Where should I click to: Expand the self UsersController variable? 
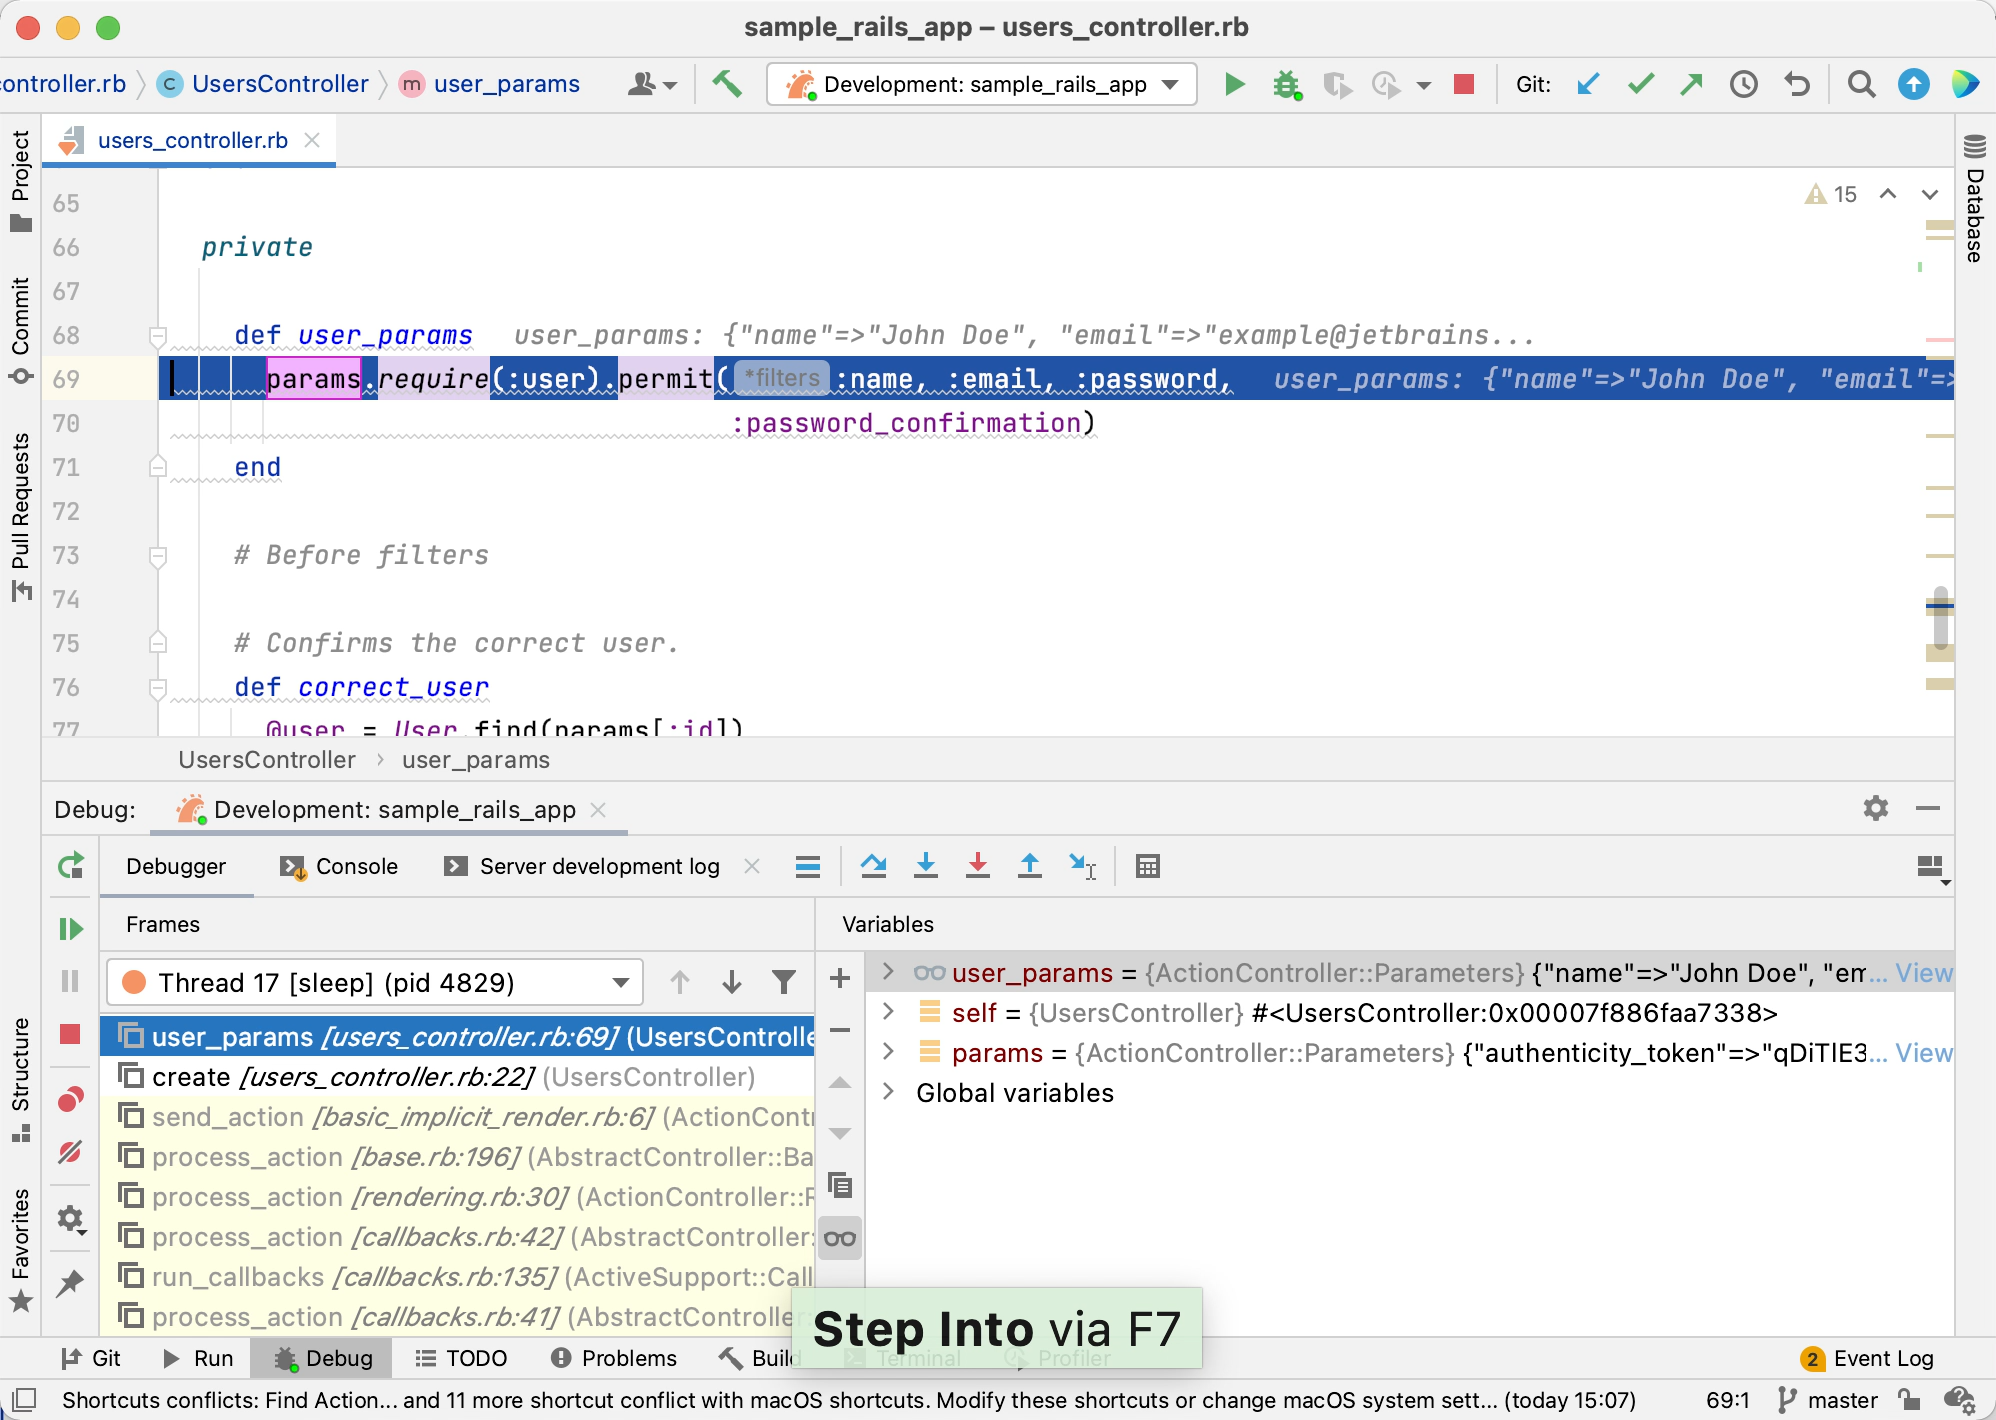pyautogui.click(x=888, y=1012)
